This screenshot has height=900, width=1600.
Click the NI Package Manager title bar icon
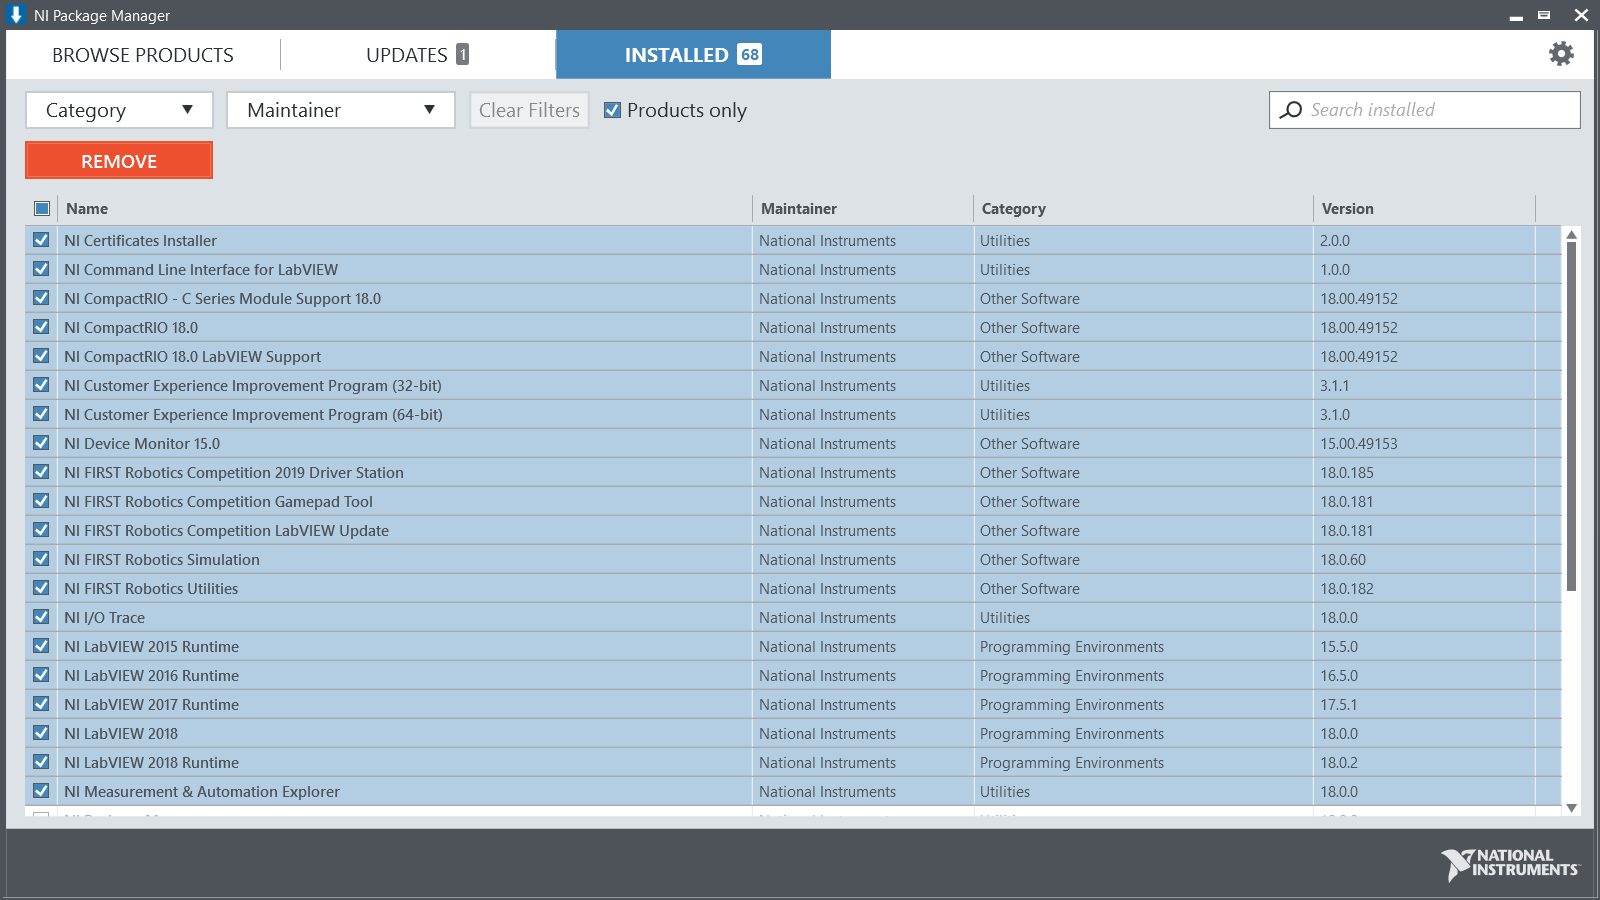click(14, 15)
